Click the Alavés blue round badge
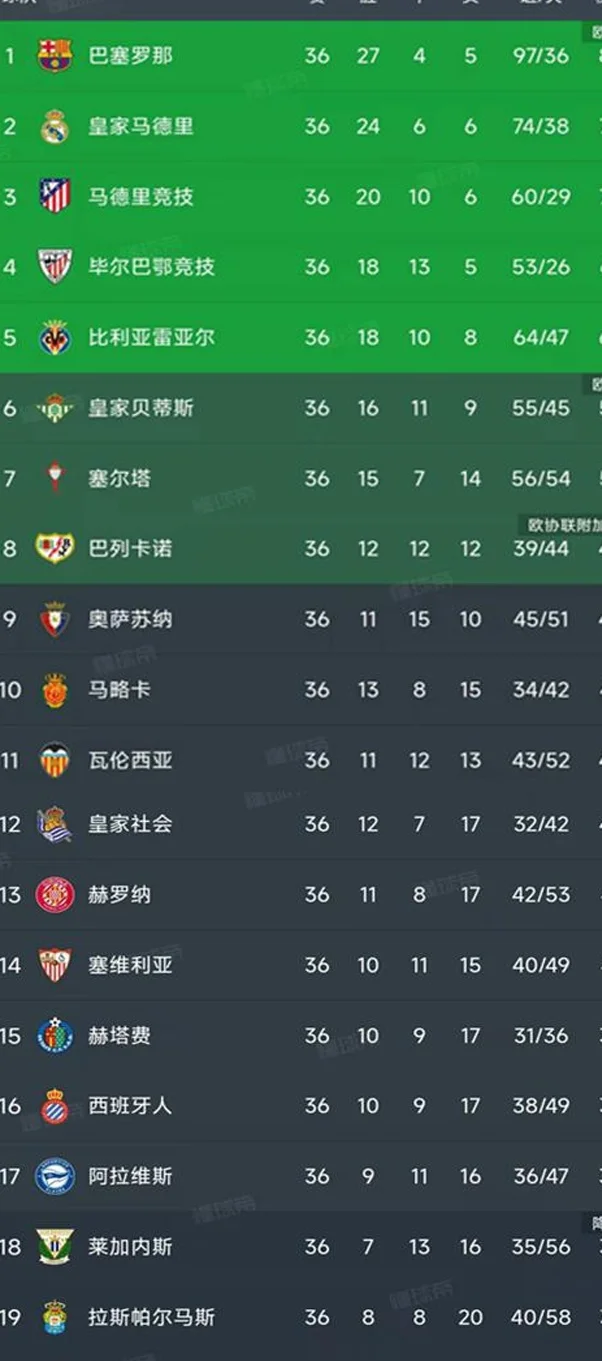Viewport: 602px width, 1361px height. (x=55, y=1176)
